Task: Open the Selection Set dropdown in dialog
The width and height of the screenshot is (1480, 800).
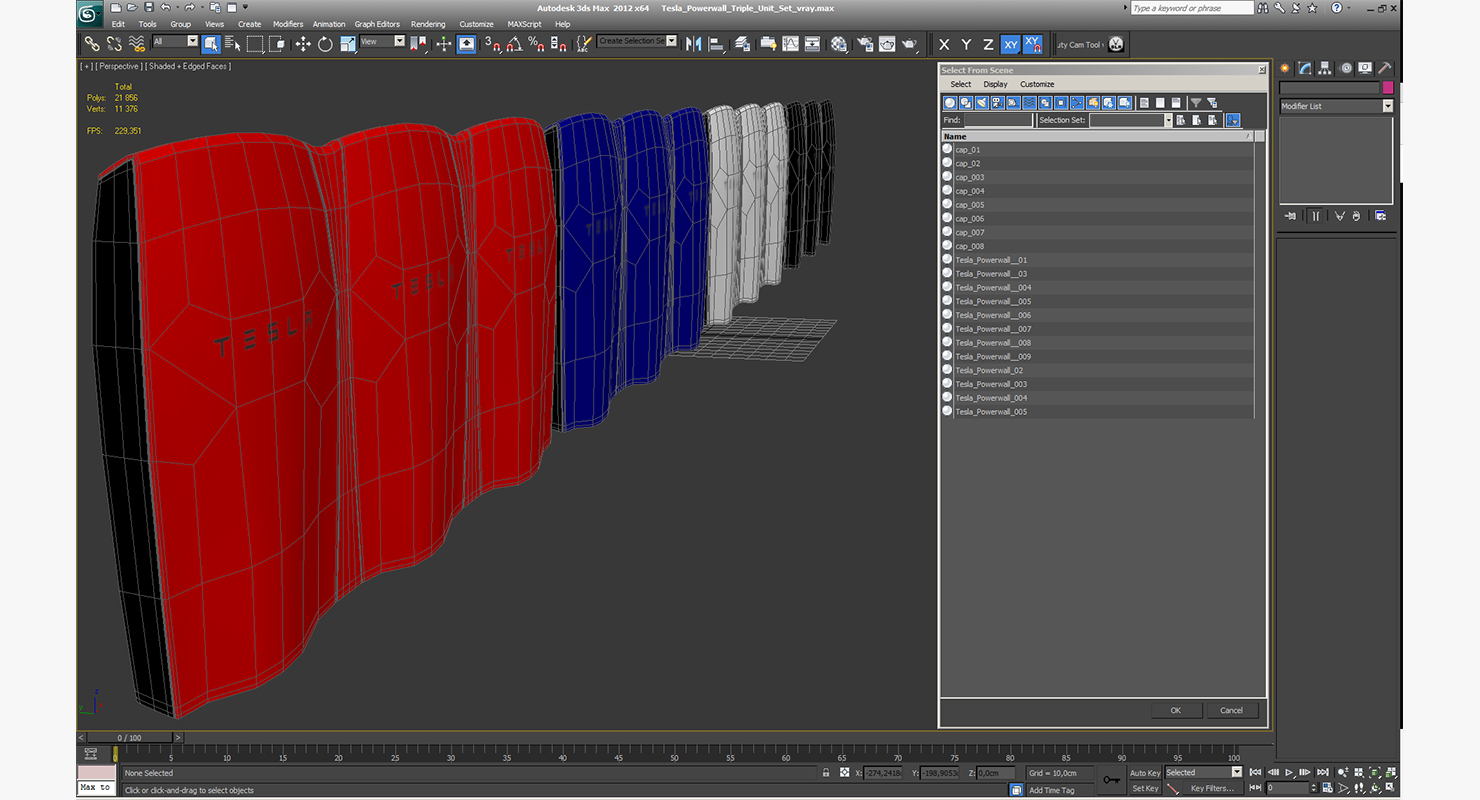Action: [x=1130, y=120]
